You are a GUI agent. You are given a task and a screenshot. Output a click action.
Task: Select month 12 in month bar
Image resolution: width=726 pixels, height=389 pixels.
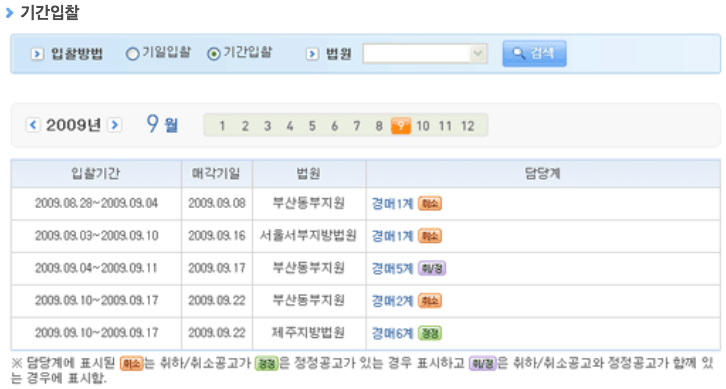468,126
